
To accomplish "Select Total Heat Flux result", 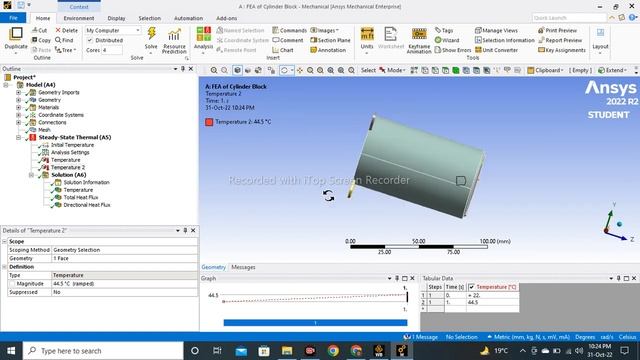I will [81, 197].
